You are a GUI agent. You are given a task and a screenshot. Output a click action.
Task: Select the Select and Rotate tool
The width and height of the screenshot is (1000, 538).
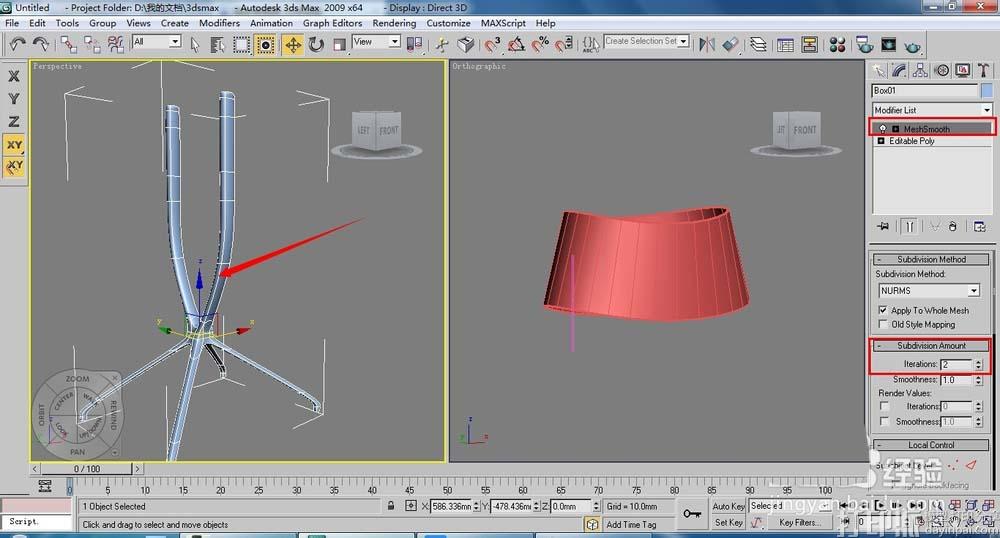point(316,44)
